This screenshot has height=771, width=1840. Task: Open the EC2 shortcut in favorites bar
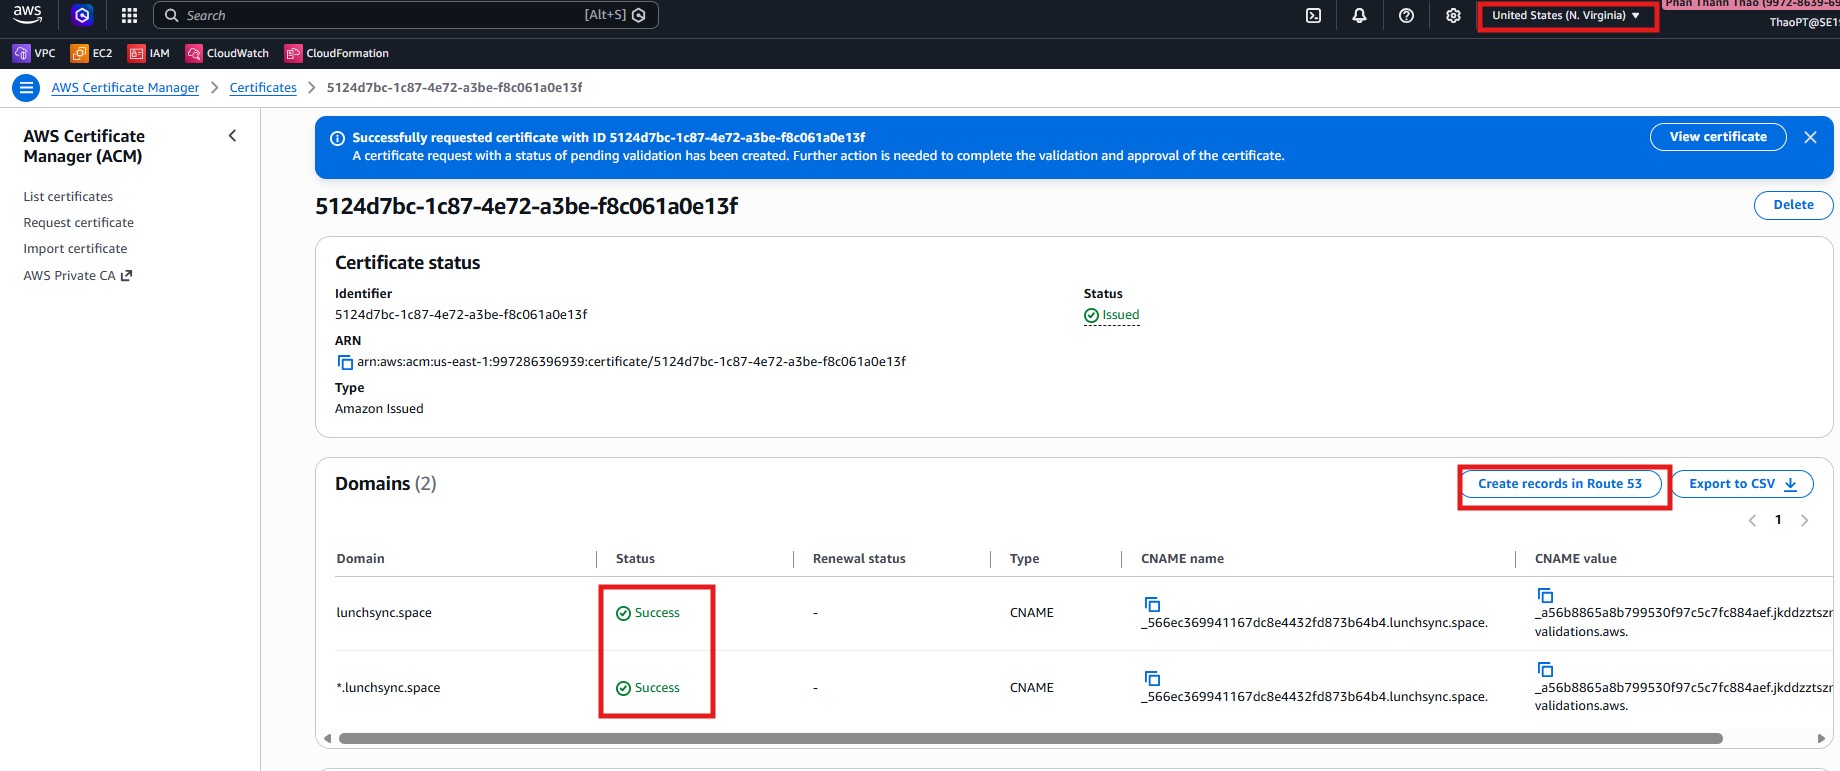click(x=91, y=53)
